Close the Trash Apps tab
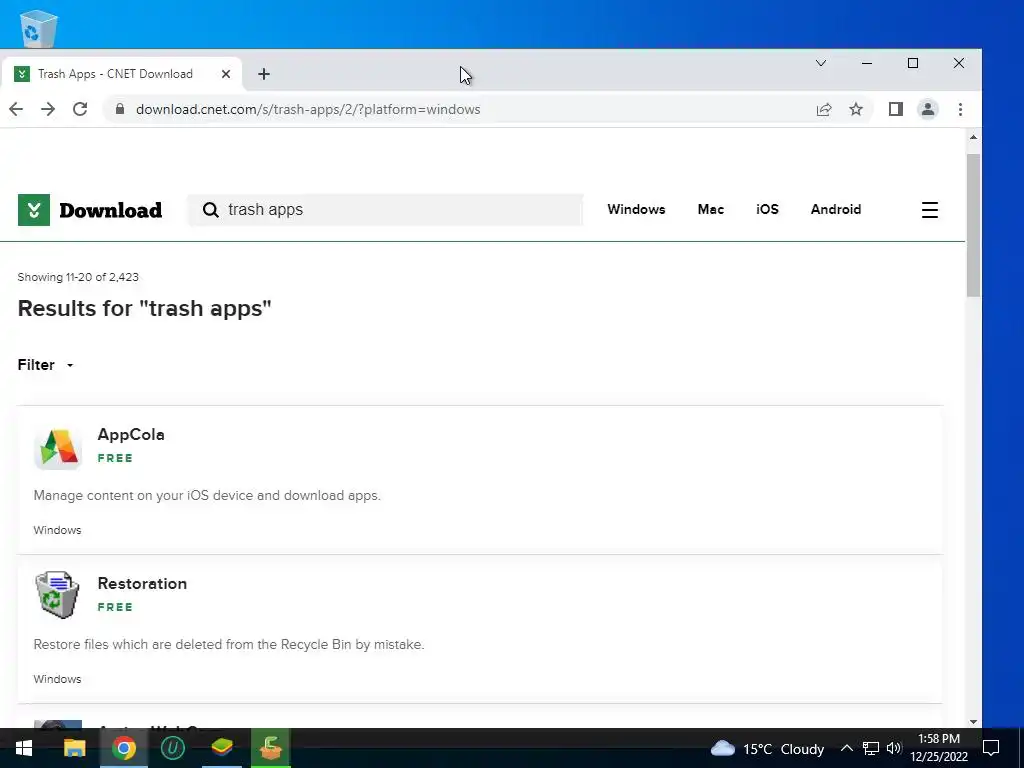1024x768 pixels. [x=226, y=74]
